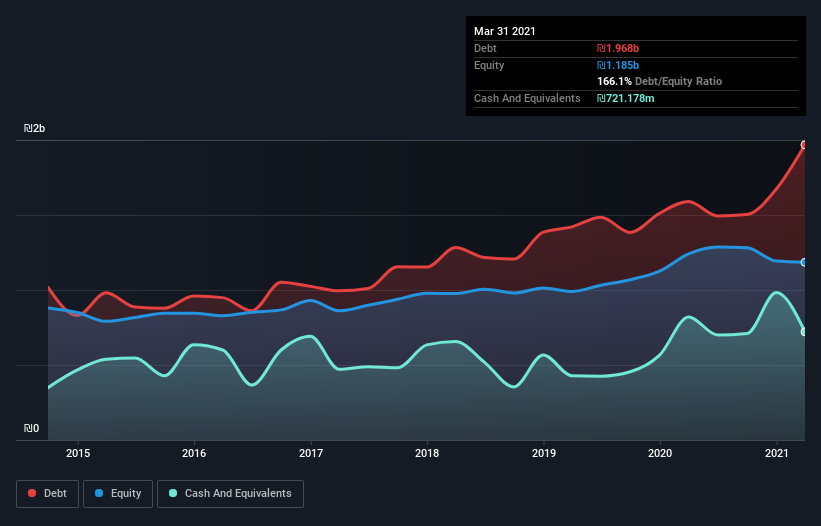Click the 2018 axis label
Viewport: 821px width, 526px height.
[427, 453]
